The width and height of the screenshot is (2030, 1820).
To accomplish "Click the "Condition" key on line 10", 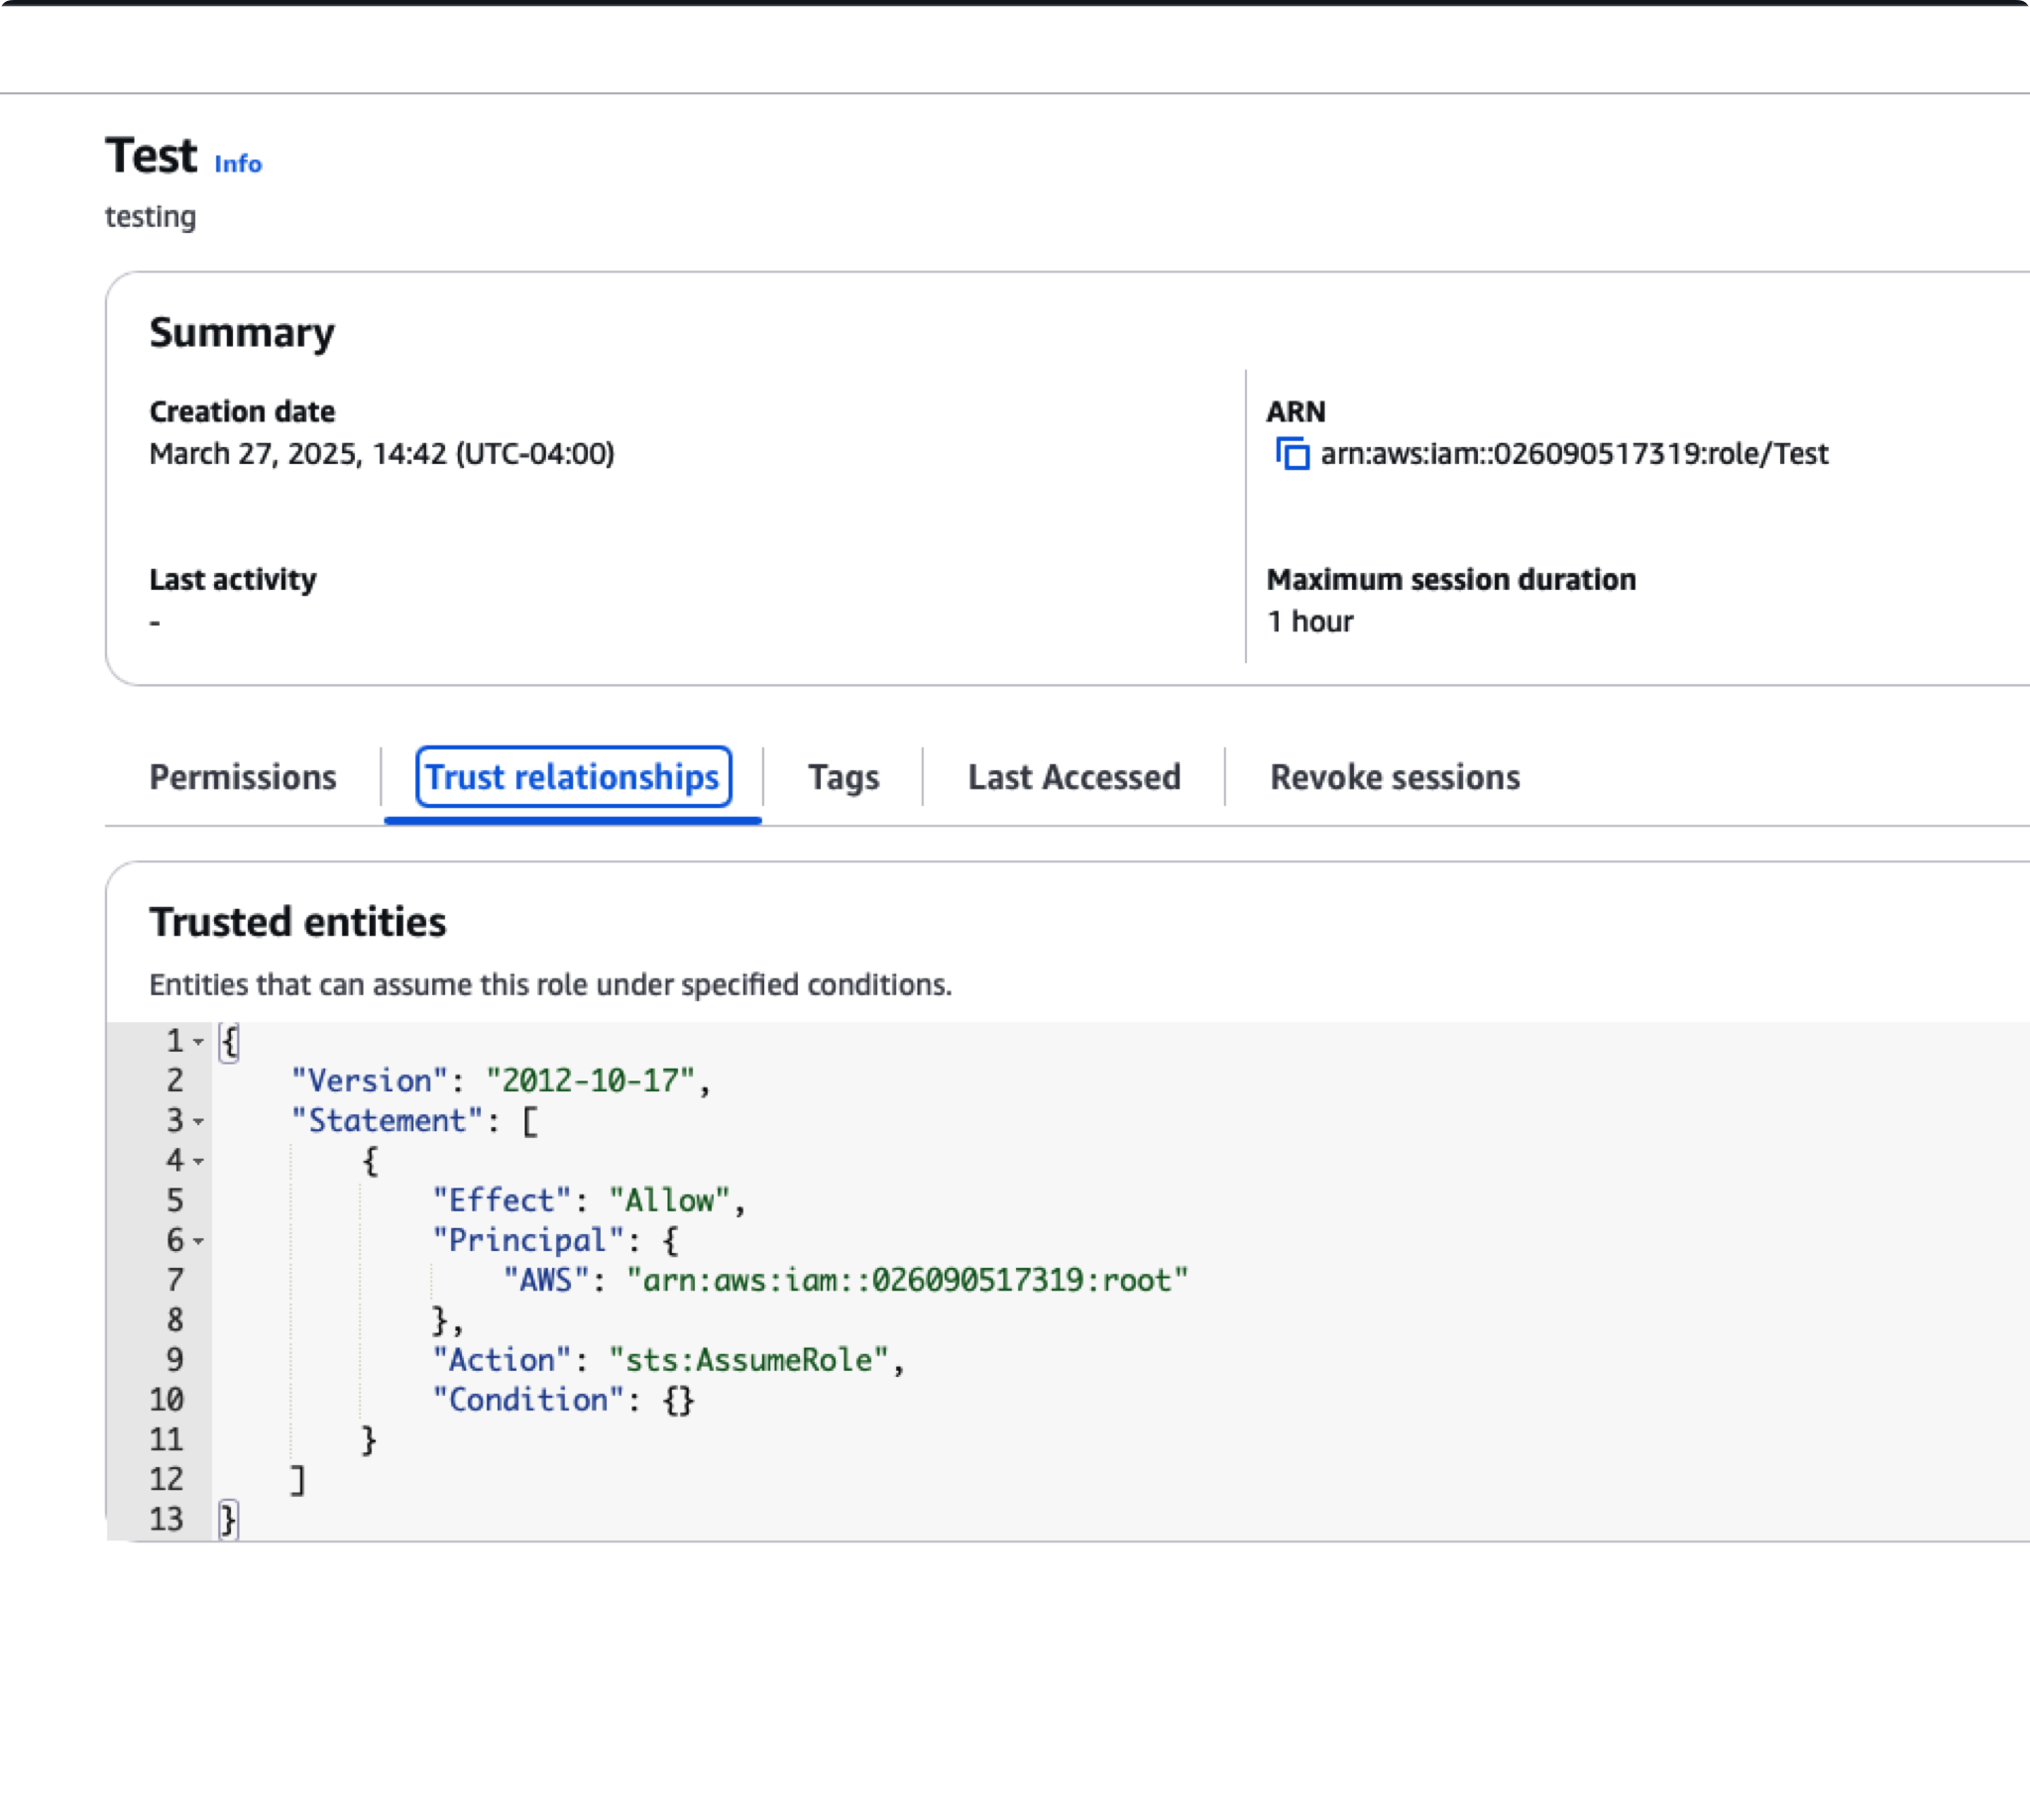I will click(x=528, y=1401).
